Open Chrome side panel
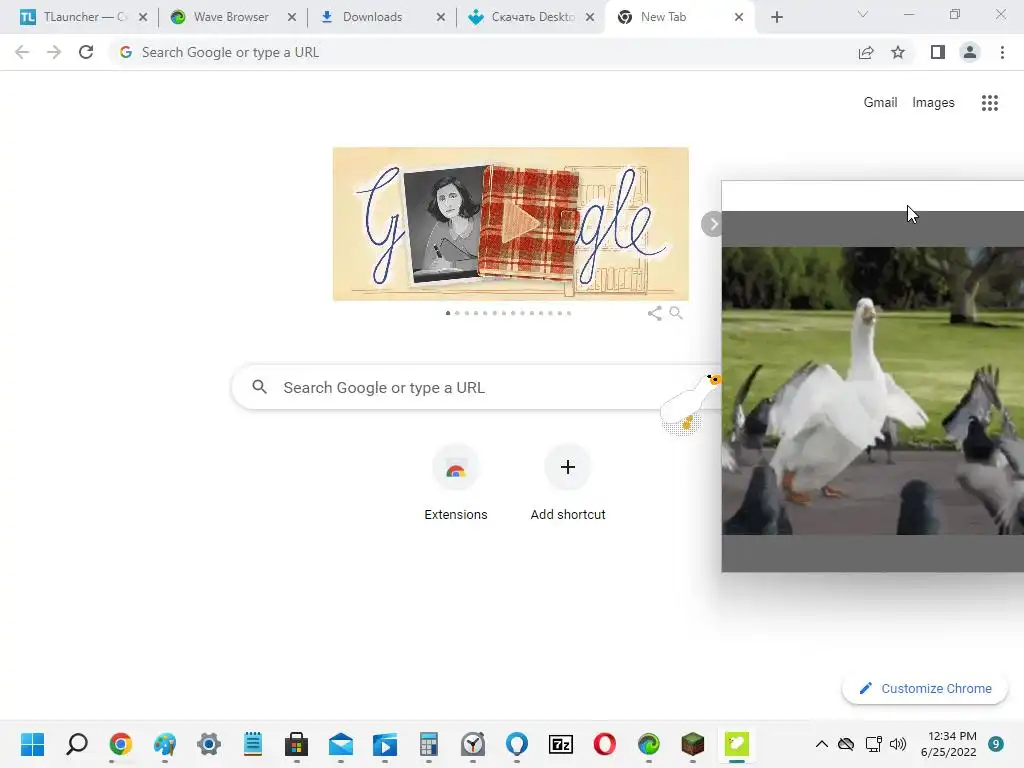The width and height of the screenshot is (1024, 768). 938,52
